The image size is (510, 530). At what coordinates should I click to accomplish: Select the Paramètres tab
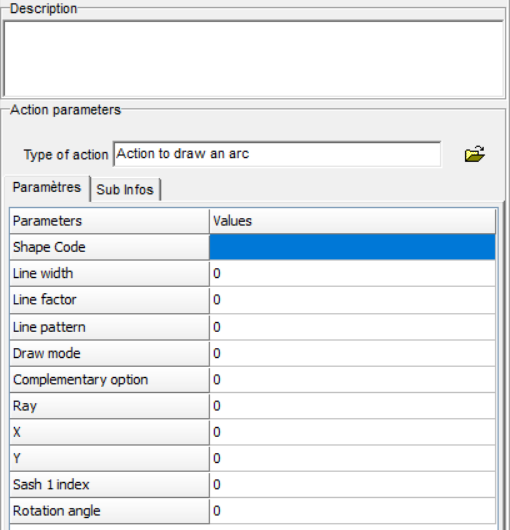point(47,188)
